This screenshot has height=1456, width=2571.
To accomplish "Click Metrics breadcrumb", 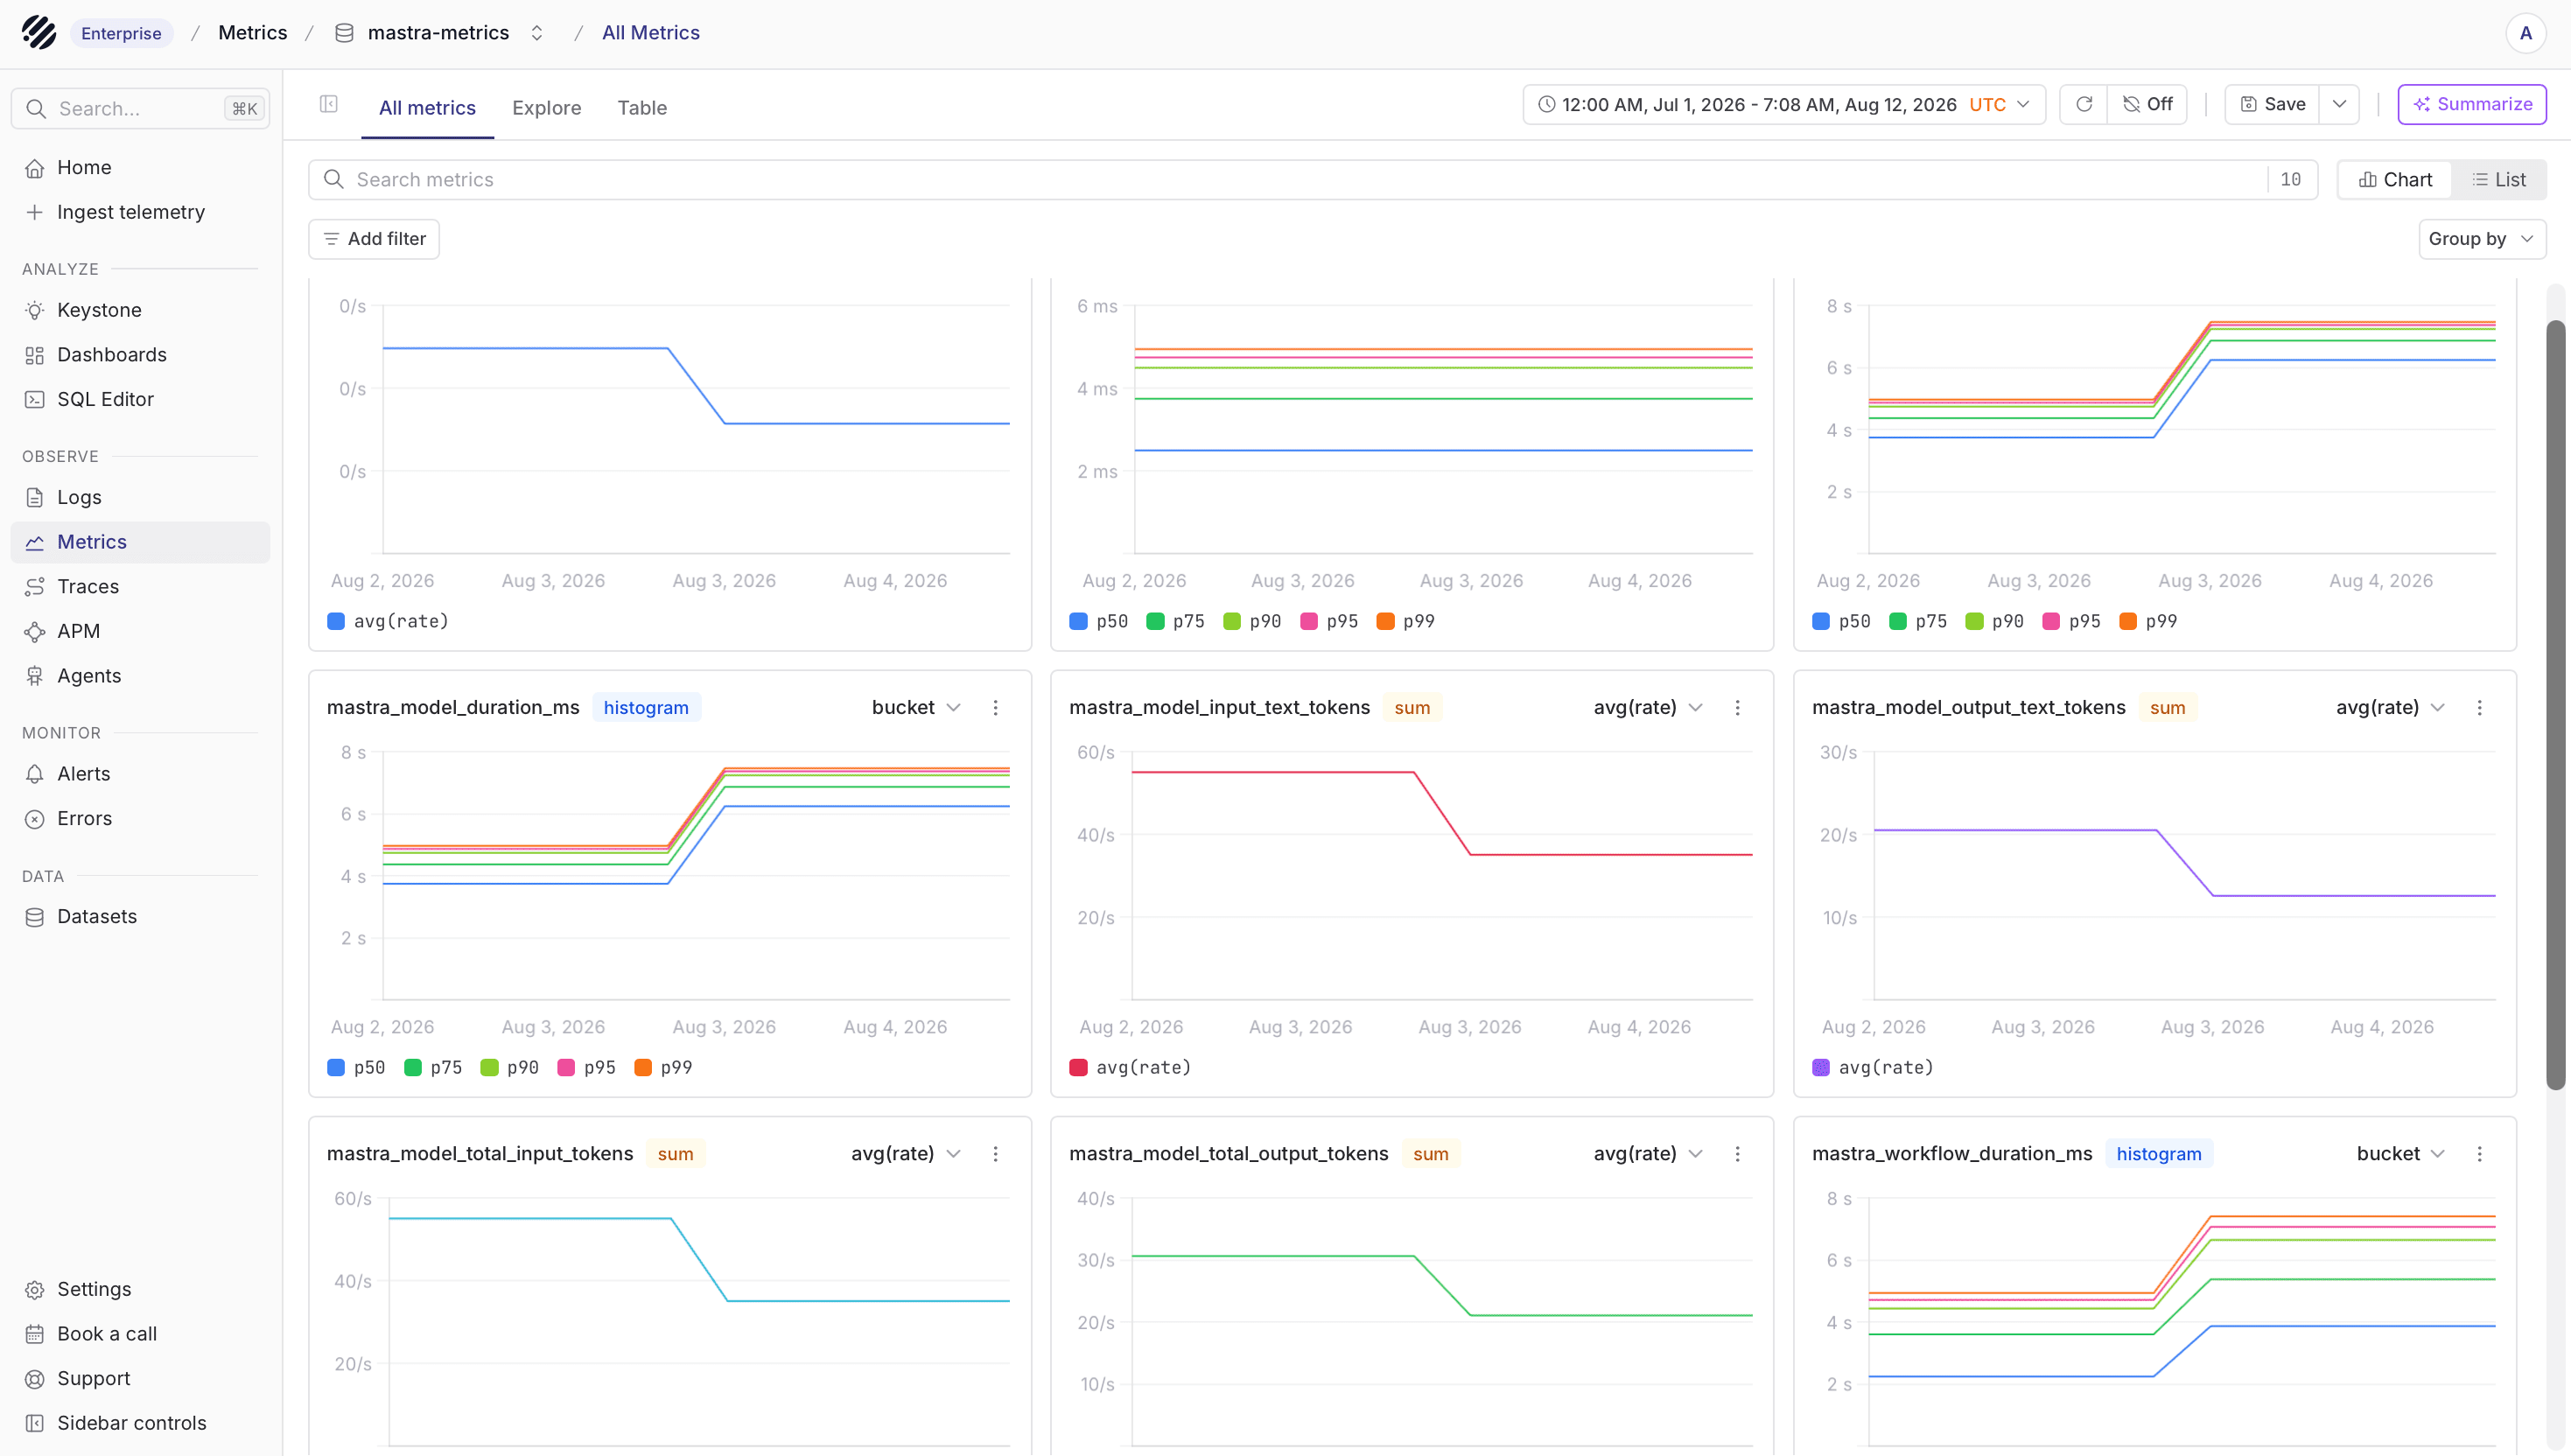I will point(252,33).
